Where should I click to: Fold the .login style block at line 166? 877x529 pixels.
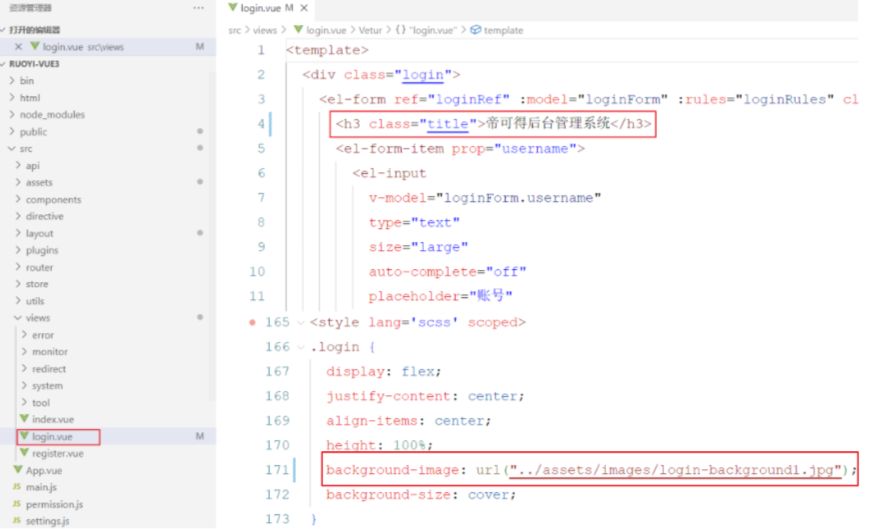(x=299, y=347)
